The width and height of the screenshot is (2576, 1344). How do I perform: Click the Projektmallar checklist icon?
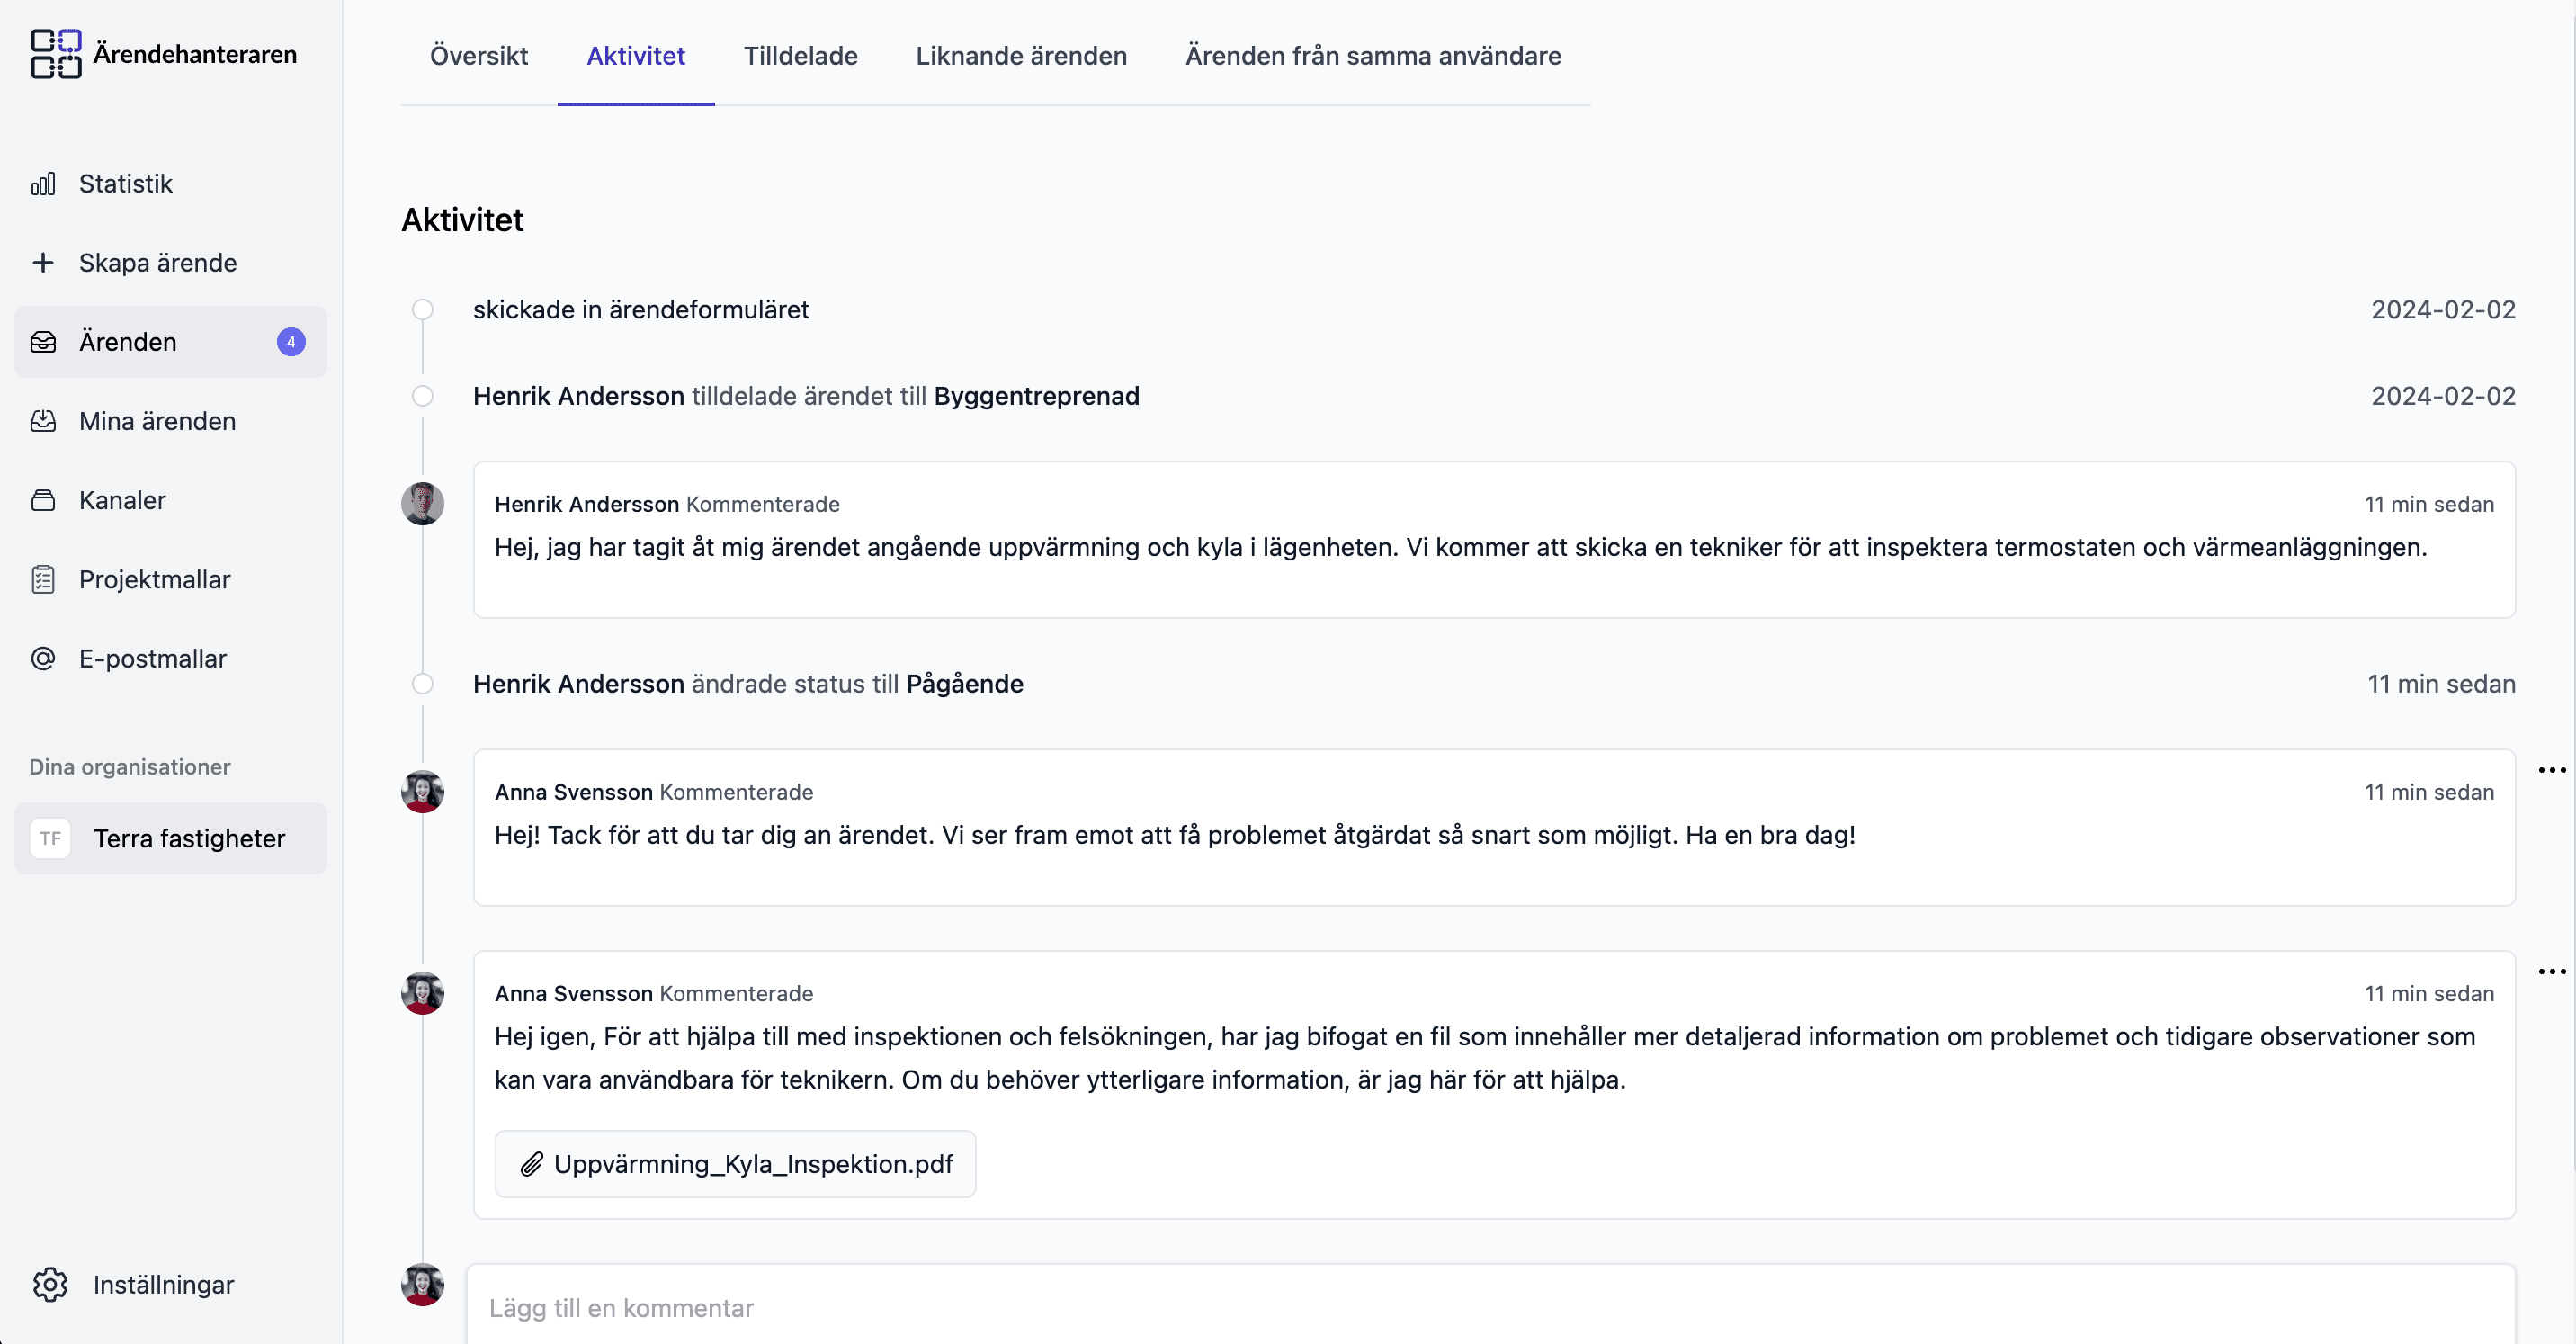click(43, 580)
